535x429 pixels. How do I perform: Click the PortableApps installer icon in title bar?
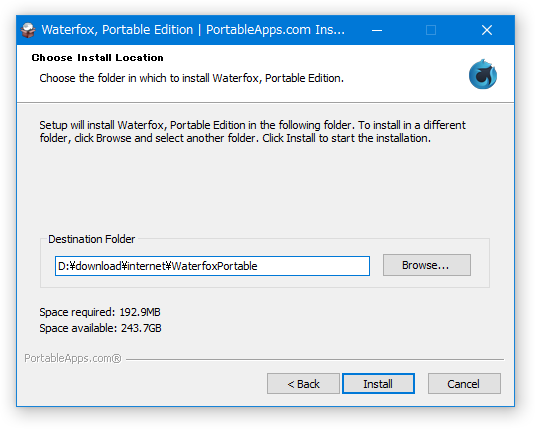[28, 30]
